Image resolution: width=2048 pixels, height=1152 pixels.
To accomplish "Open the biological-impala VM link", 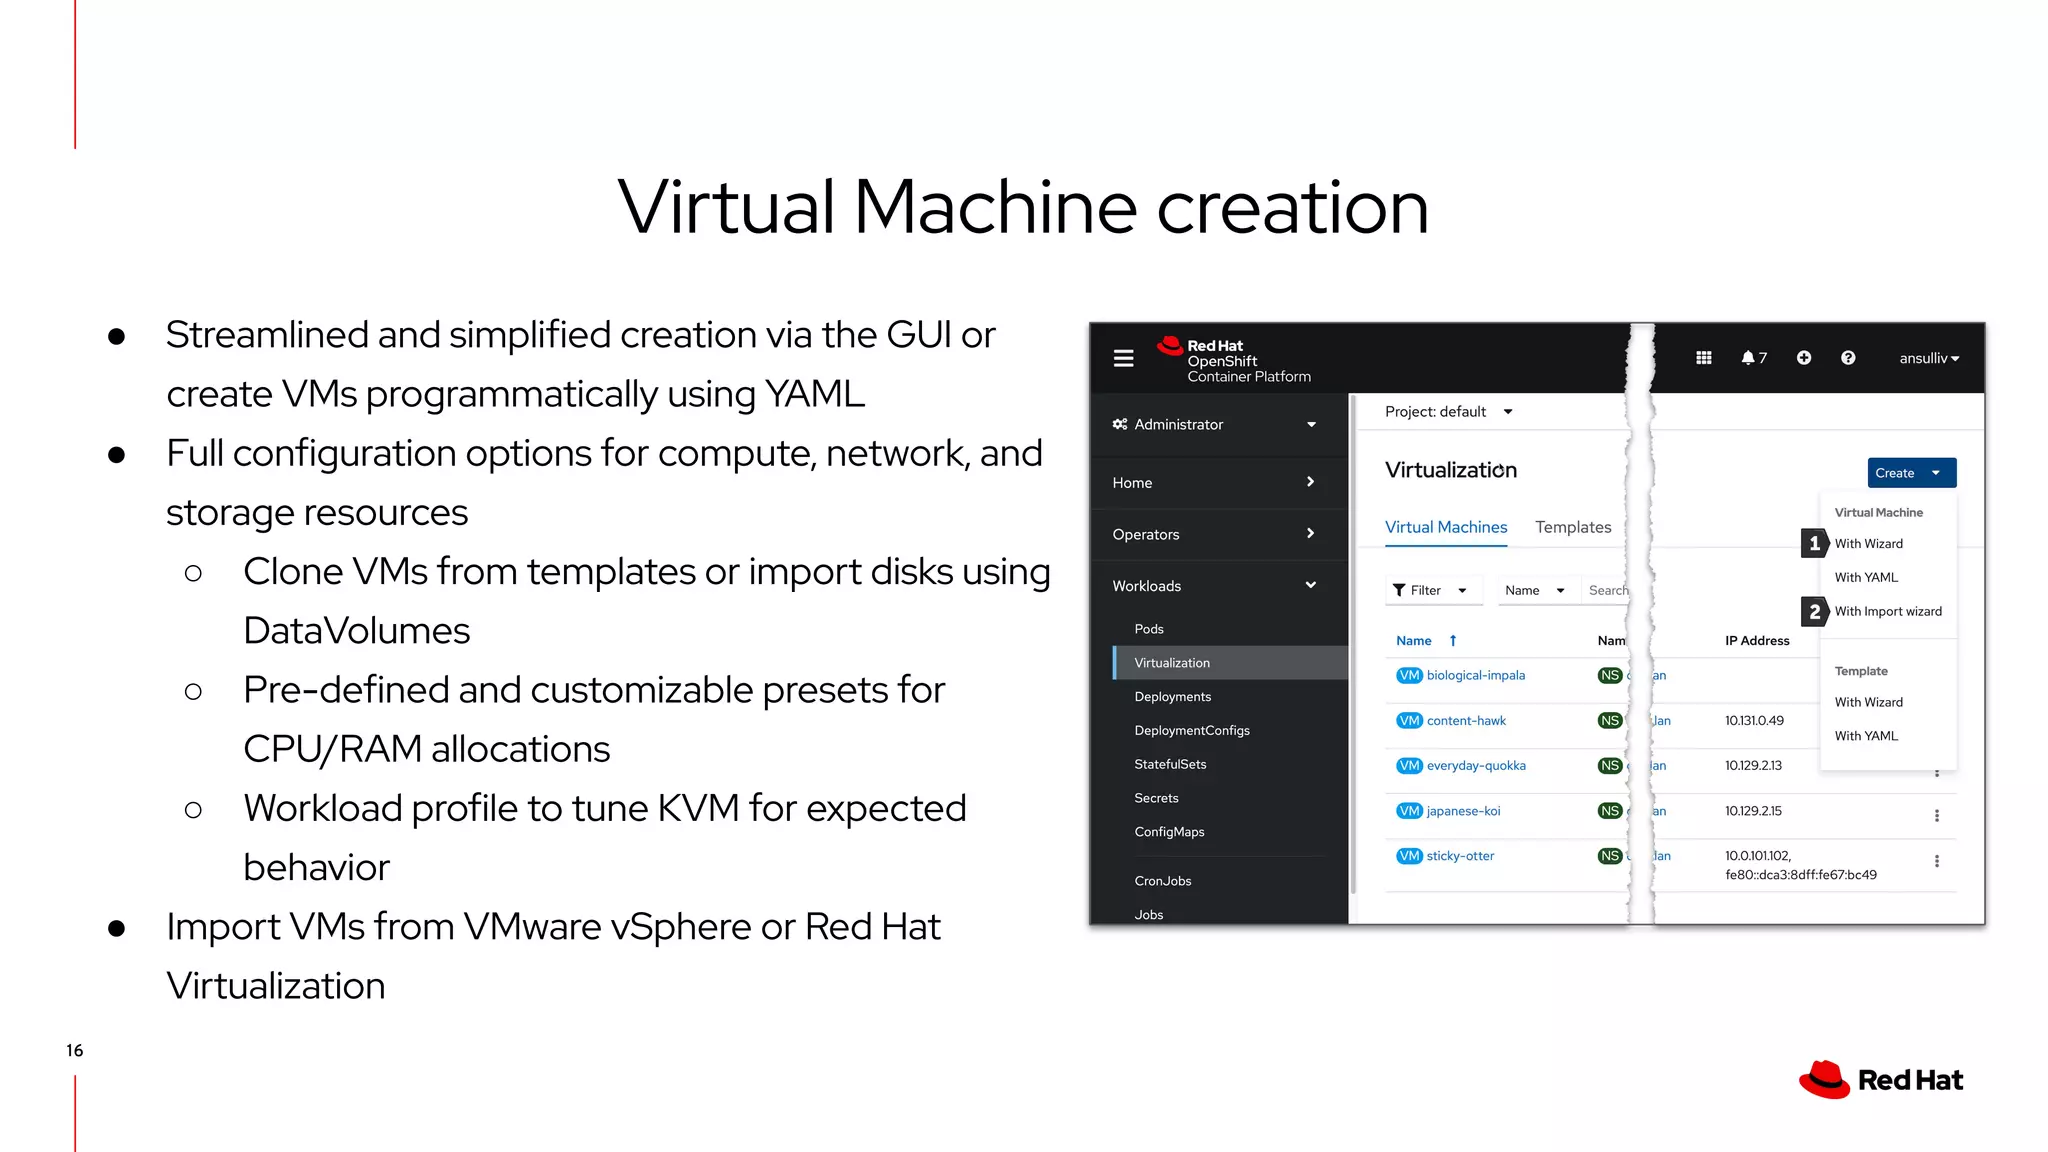I will pyautogui.click(x=1476, y=675).
